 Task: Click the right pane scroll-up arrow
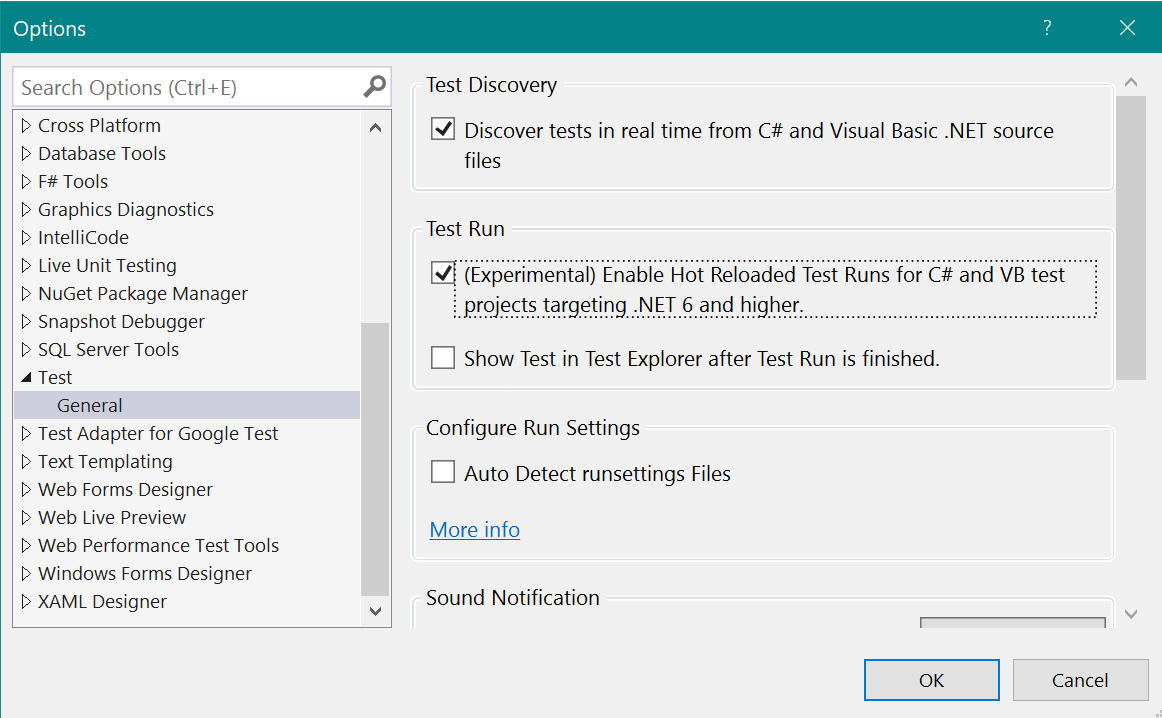pos(1131,81)
